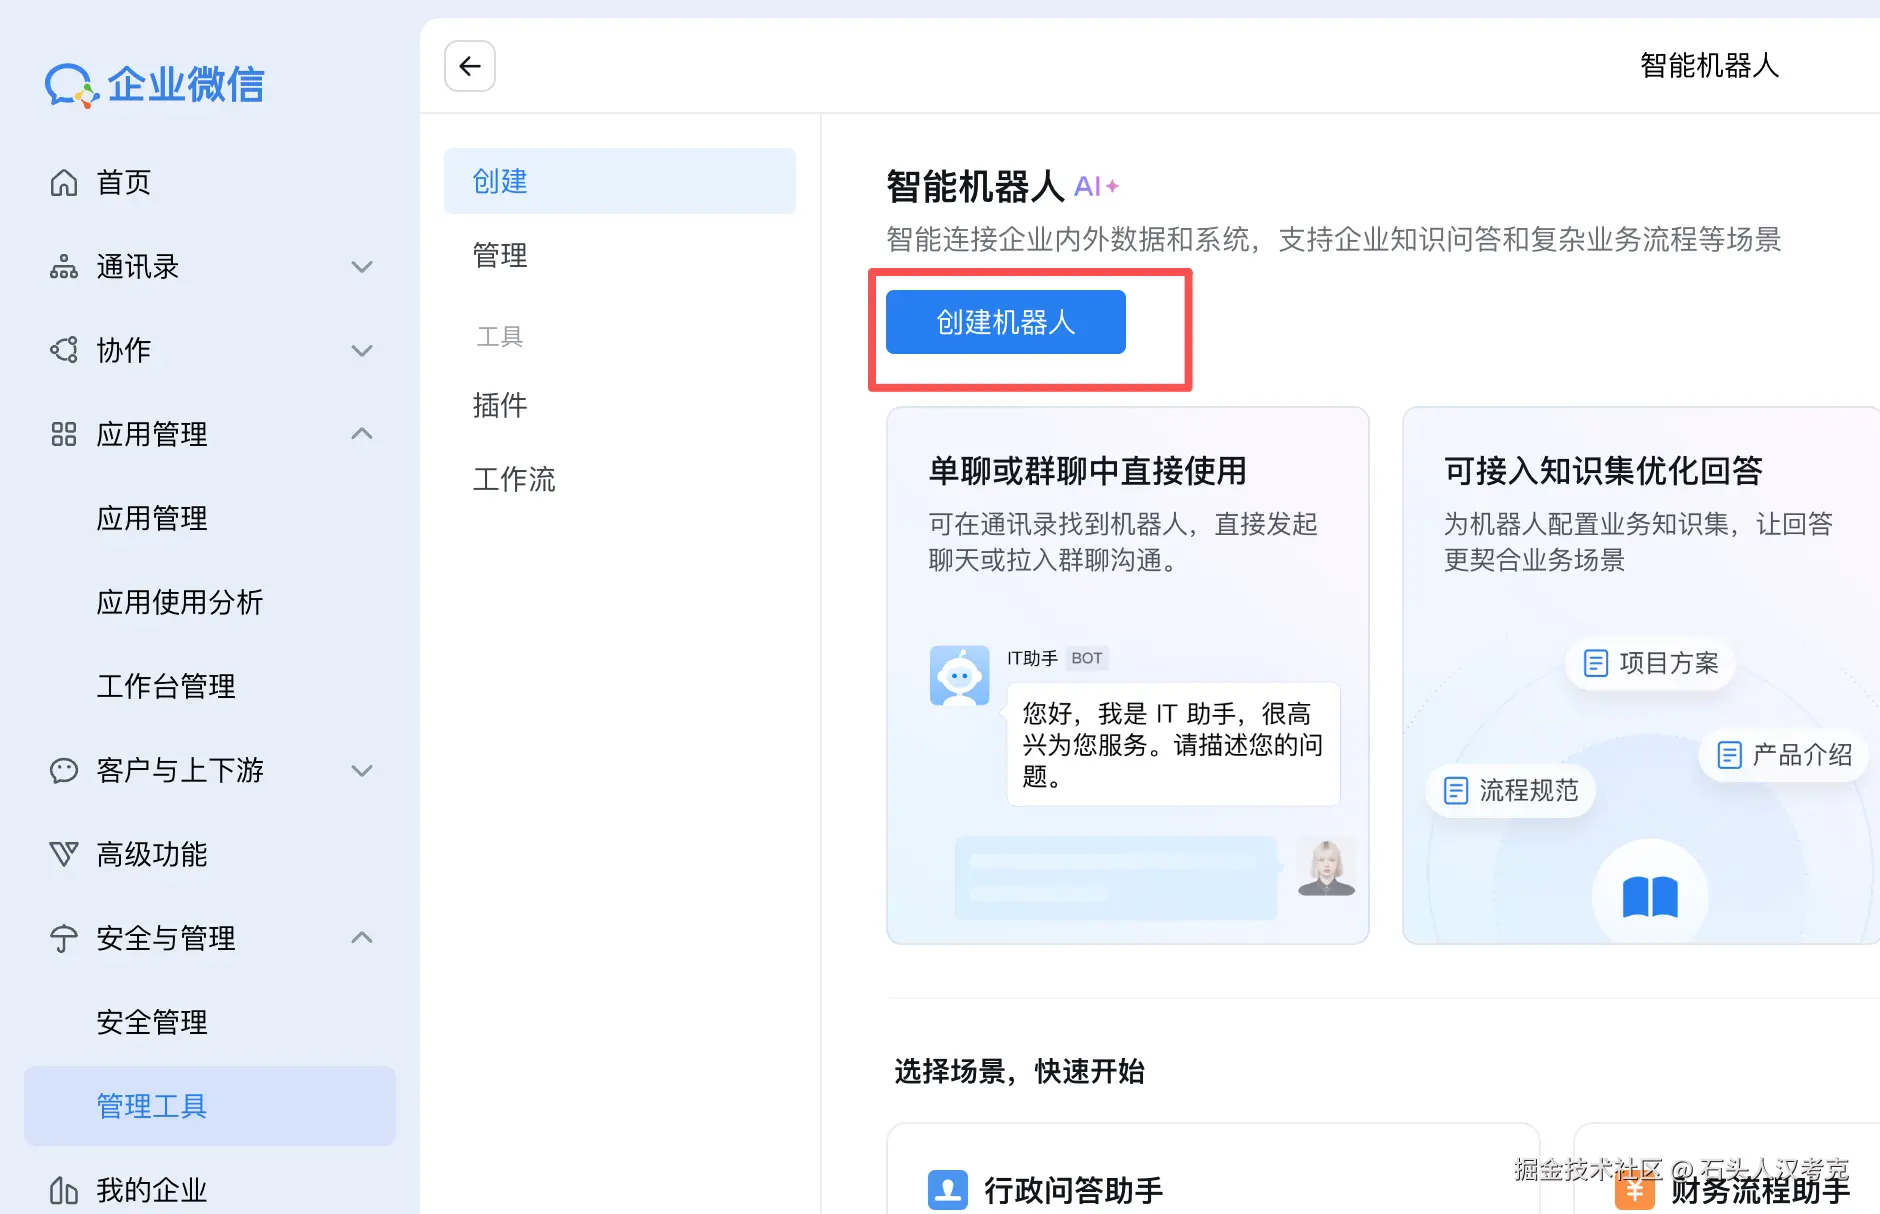Go to 首页 in sidebar
1880x1214 pixels.
pos(210,183)
